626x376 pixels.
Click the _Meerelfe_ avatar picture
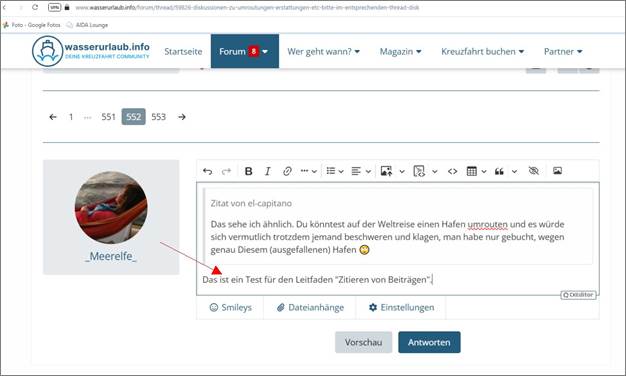click(111, 208)
